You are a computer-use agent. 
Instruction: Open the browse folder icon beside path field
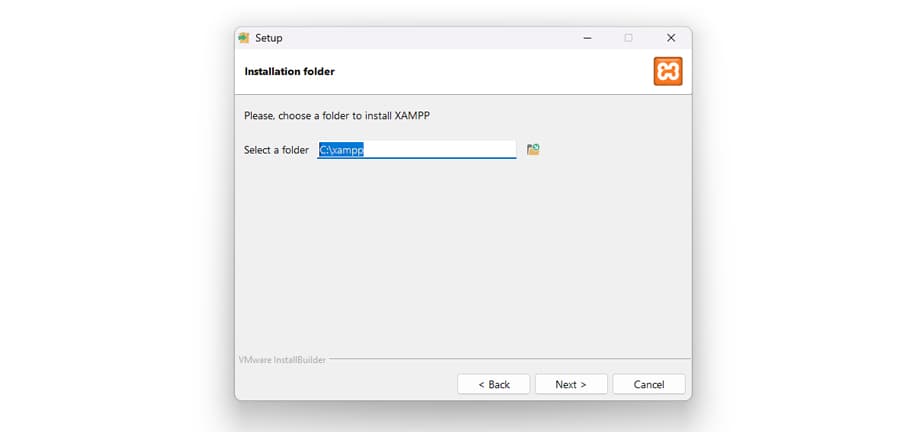coord(533,150)
